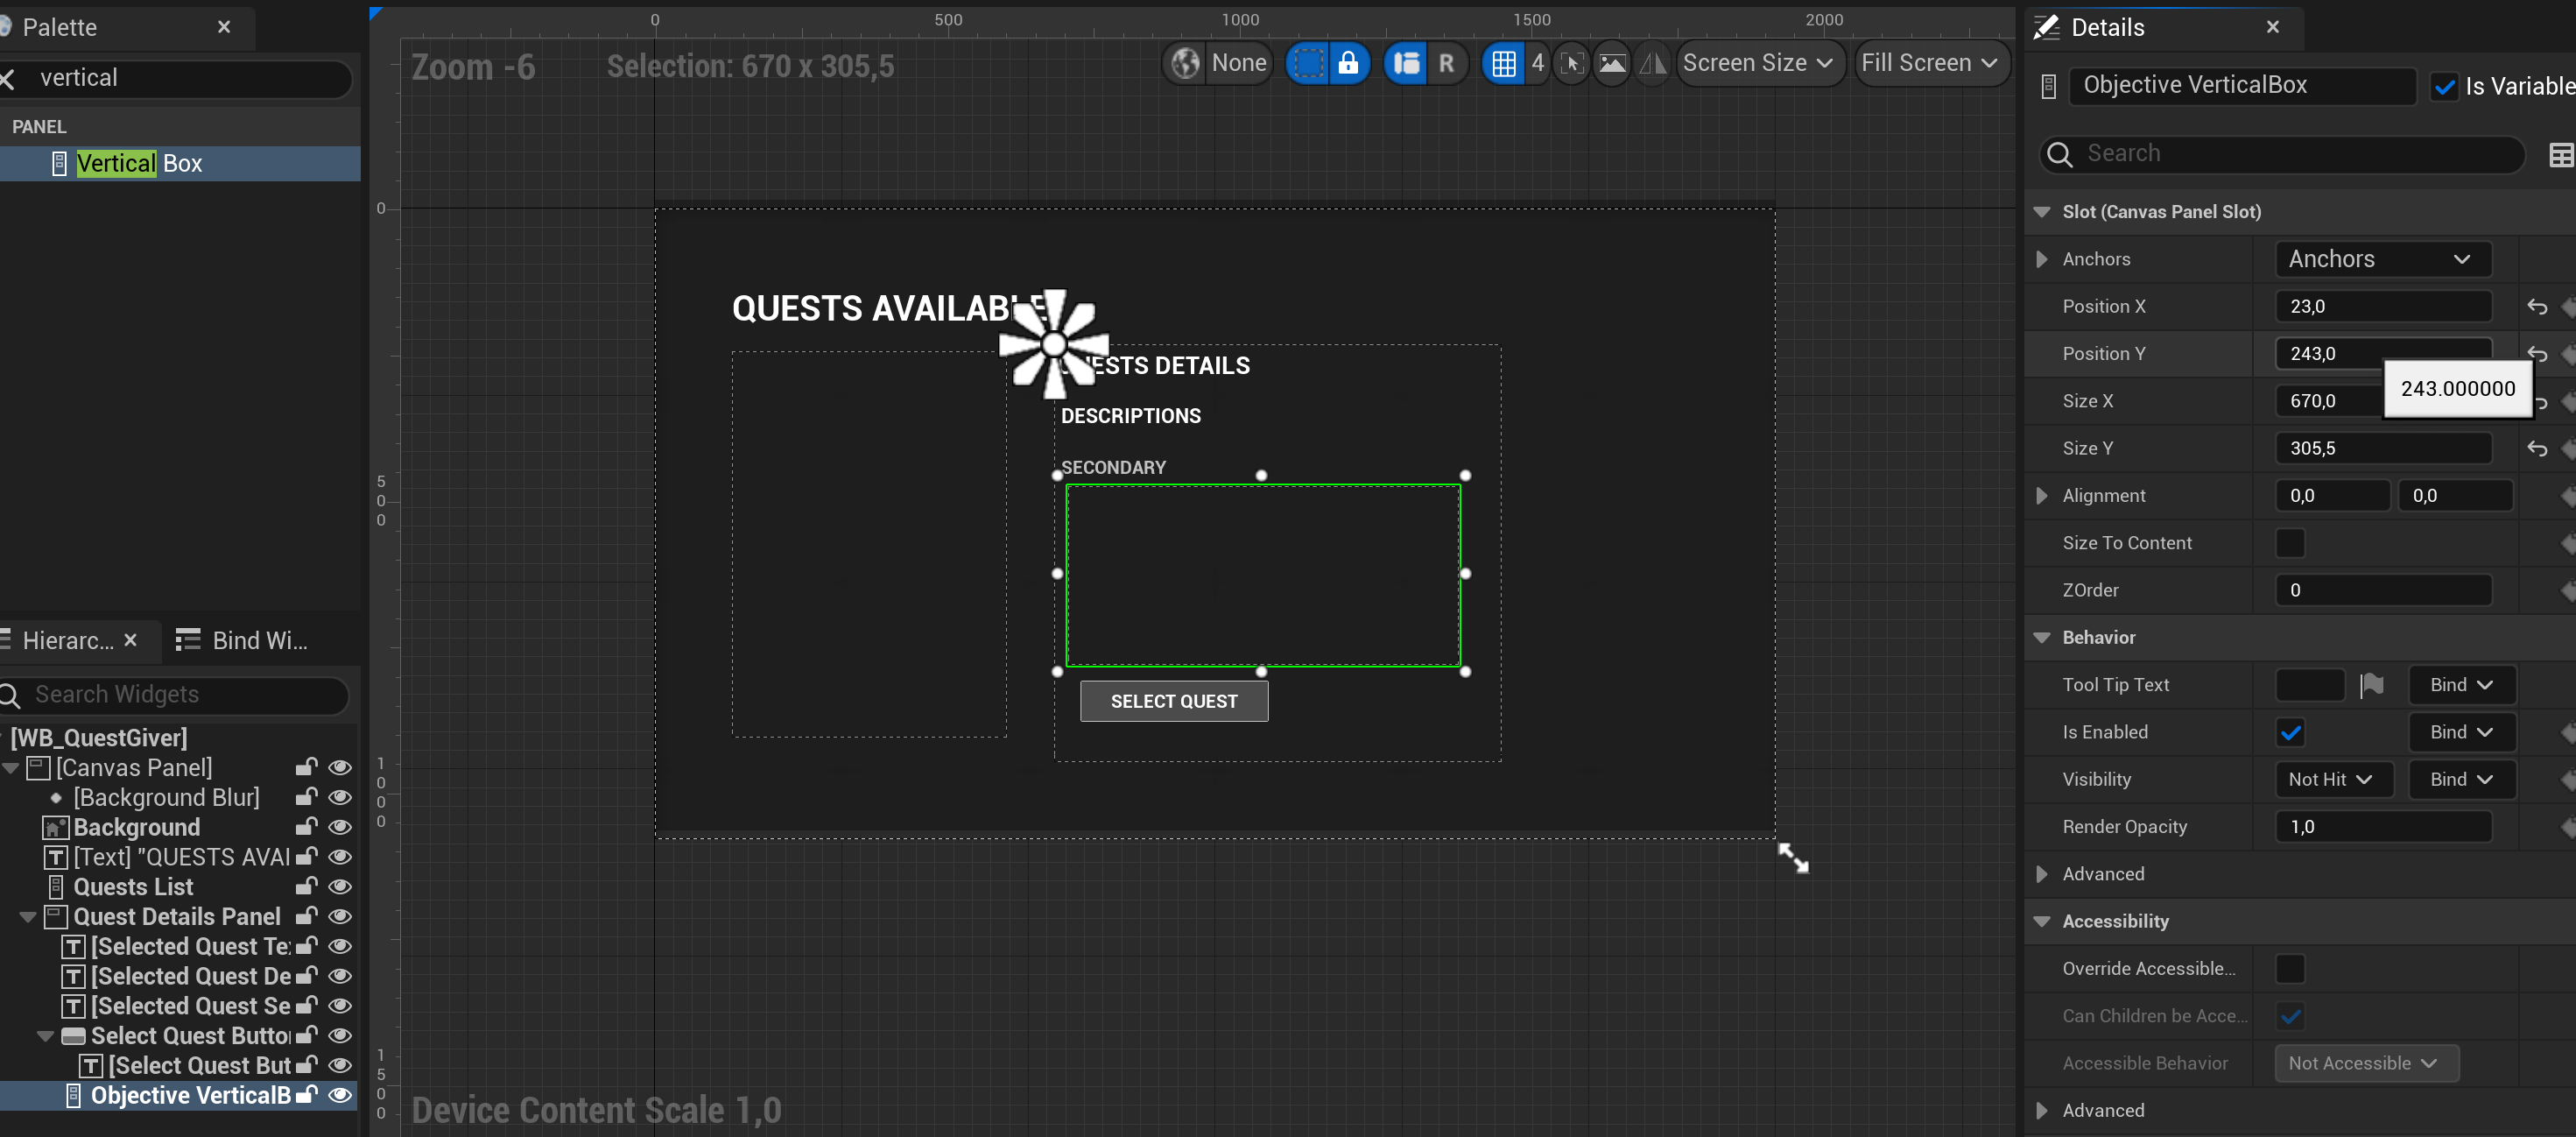
Task: Open the Screen Size dropdown
Action: (1758, 63)
